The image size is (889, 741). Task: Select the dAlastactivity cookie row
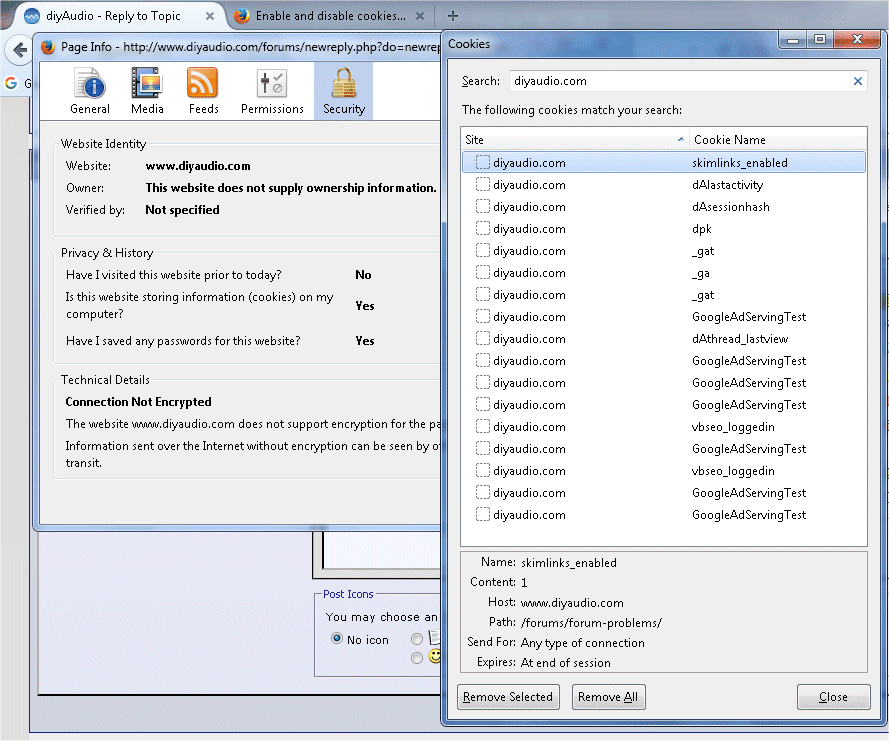(x=664, y=185)
